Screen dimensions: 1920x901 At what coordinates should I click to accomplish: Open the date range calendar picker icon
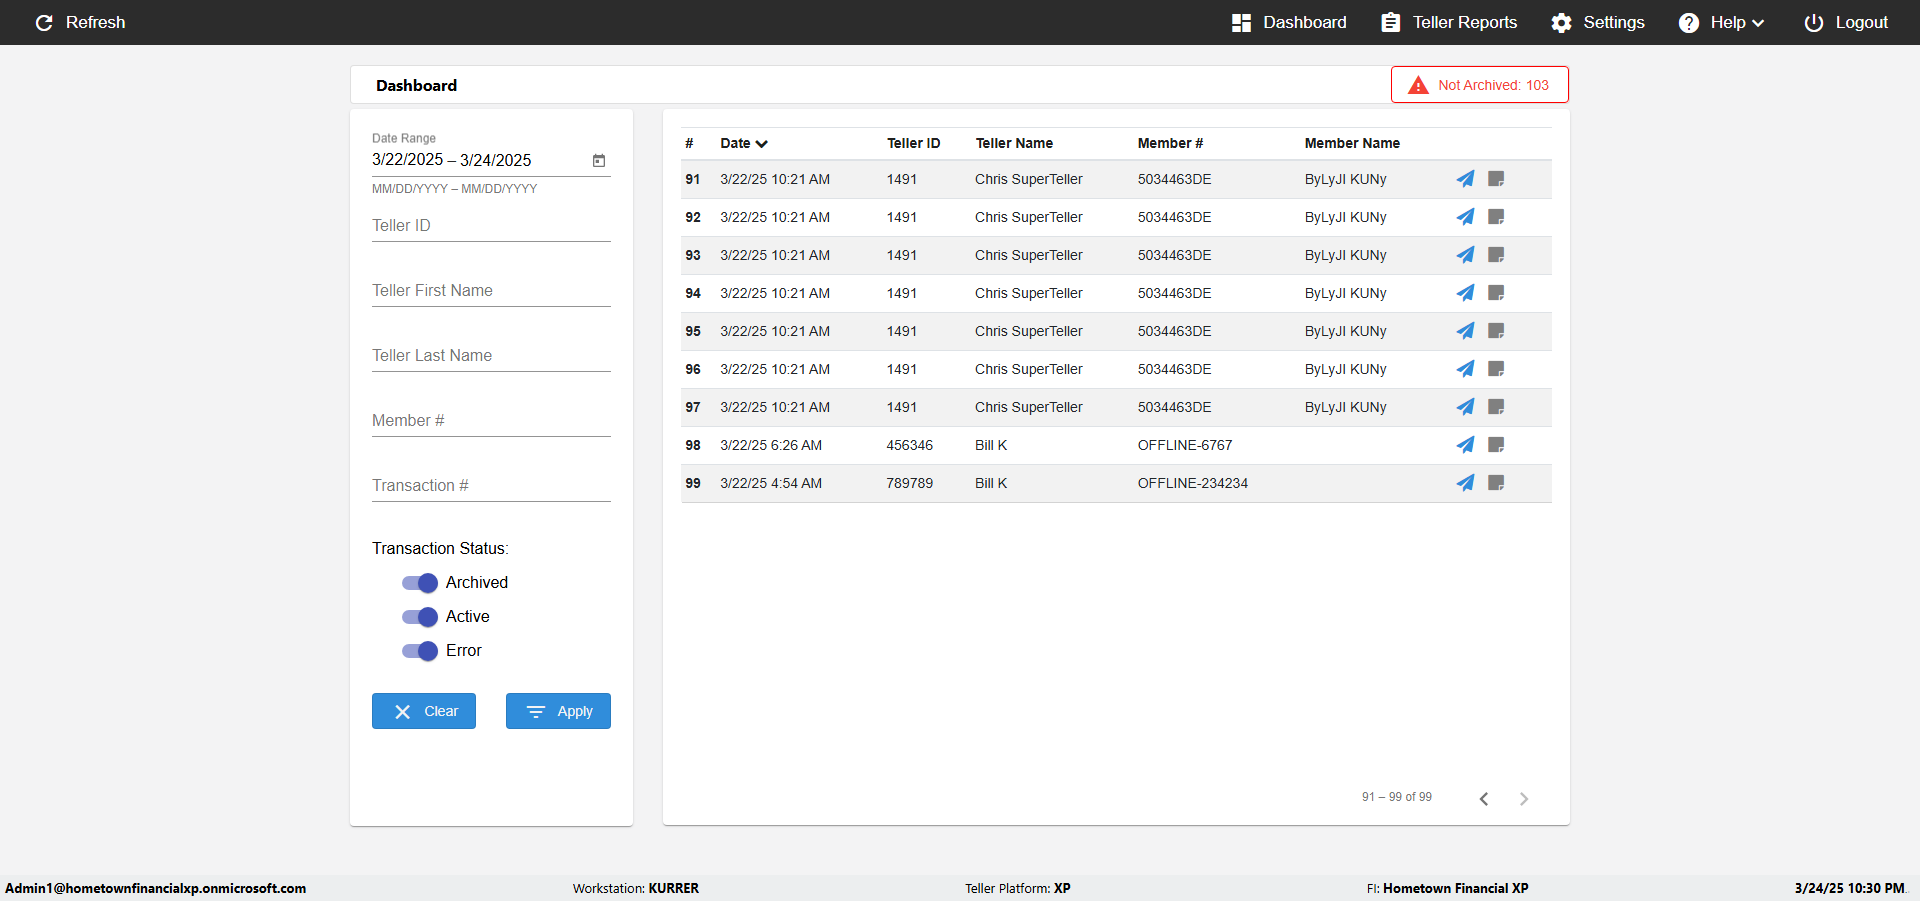point(599,160)
